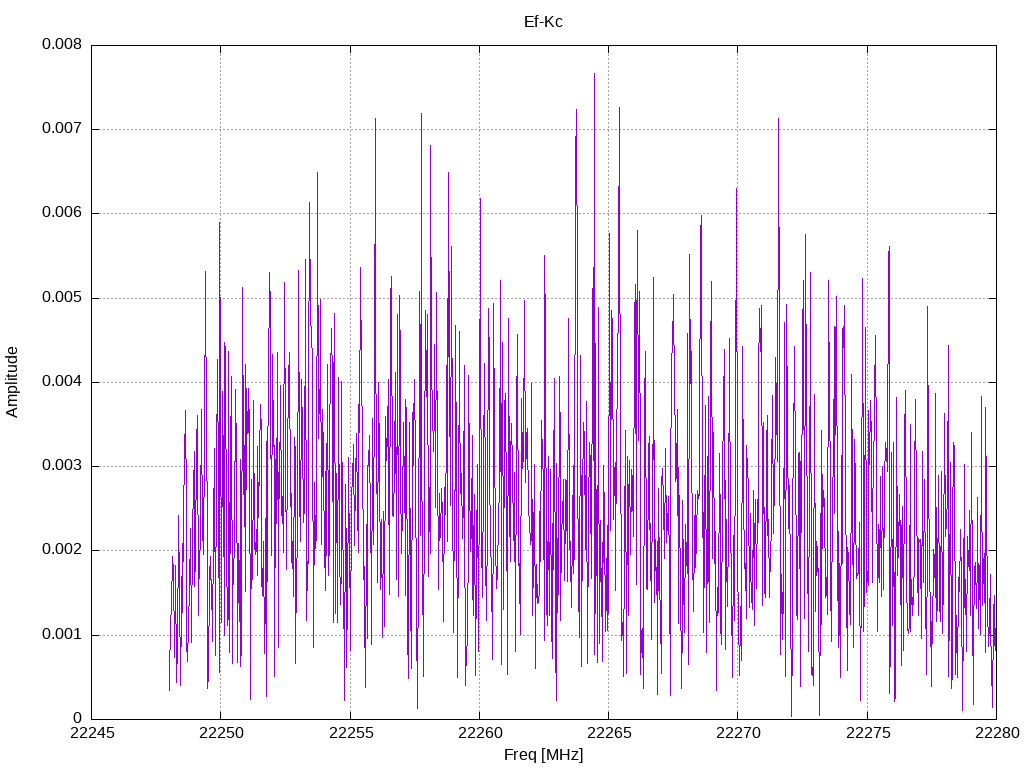Click the x-axis tick 22260
Viewport: 1024px width, 768px height.
click(x=479, y=733)
